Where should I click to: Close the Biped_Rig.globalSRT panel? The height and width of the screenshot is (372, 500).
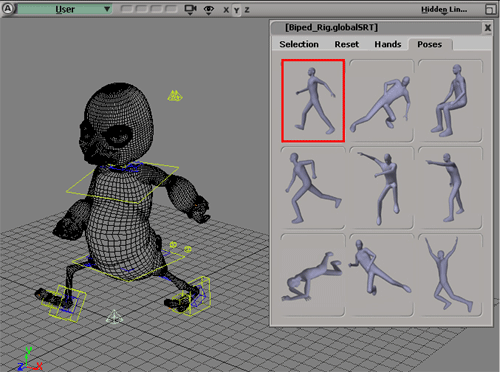(488, 28)
